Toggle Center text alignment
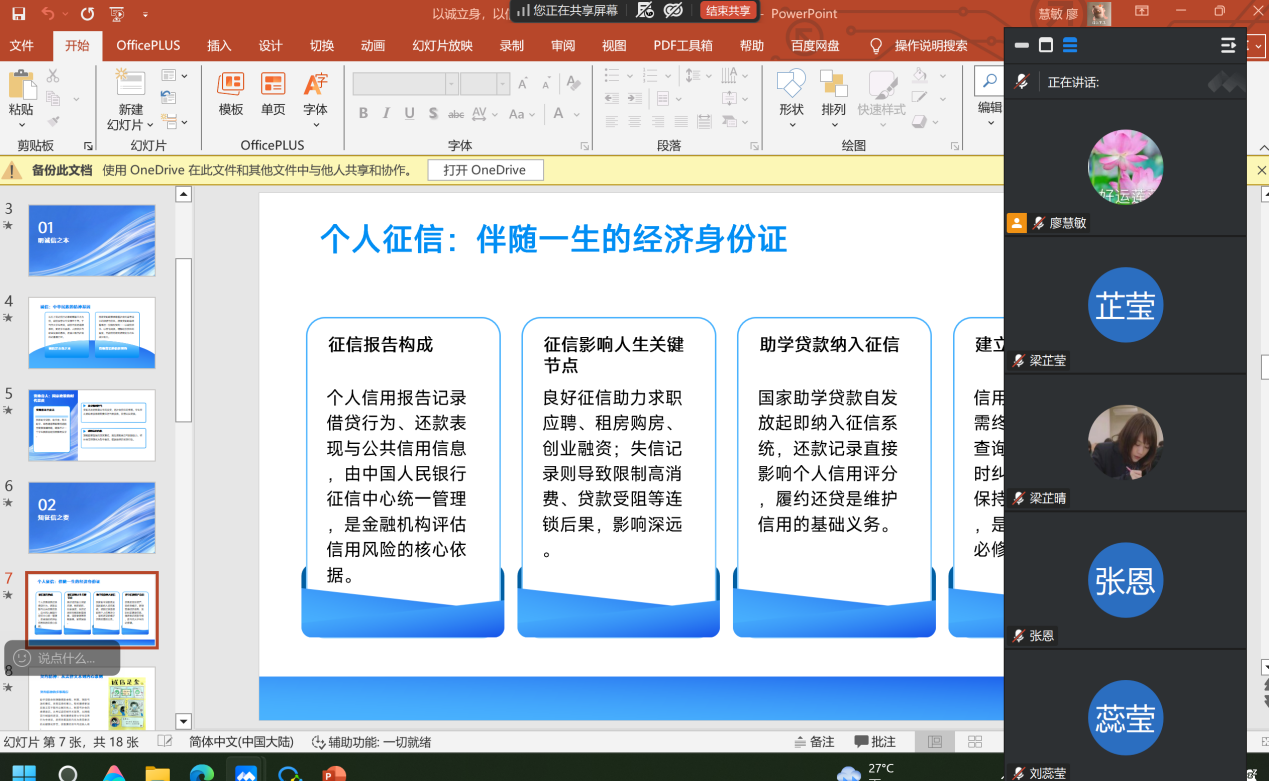Screen dimensions: 1269x781 pyautogui.click(x=635, y=121)
